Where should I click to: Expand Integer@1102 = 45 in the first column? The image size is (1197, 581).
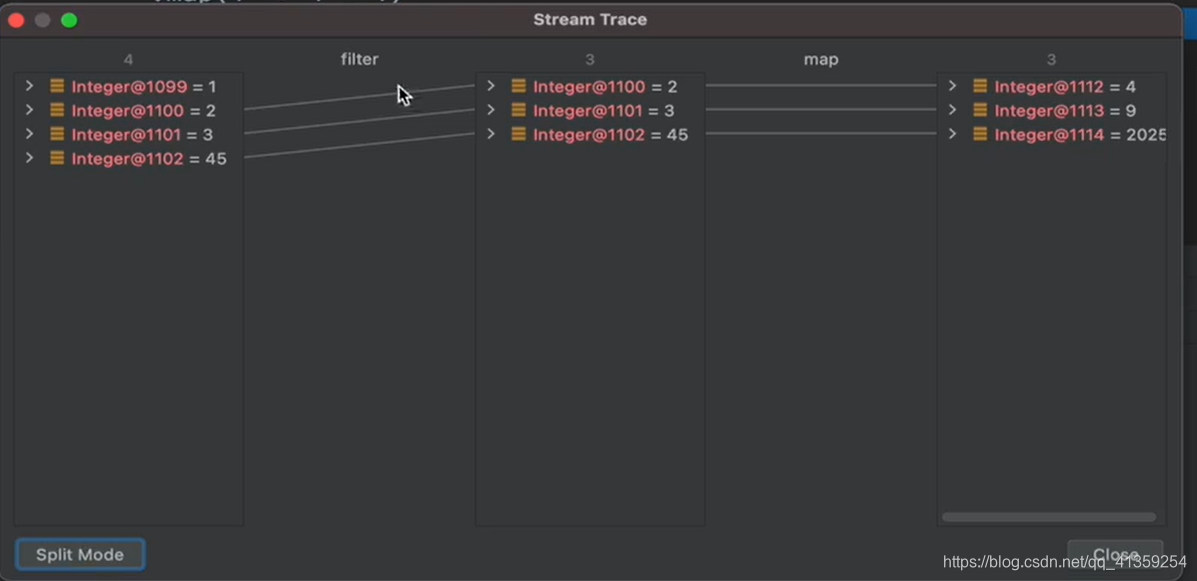coord(29,158)
